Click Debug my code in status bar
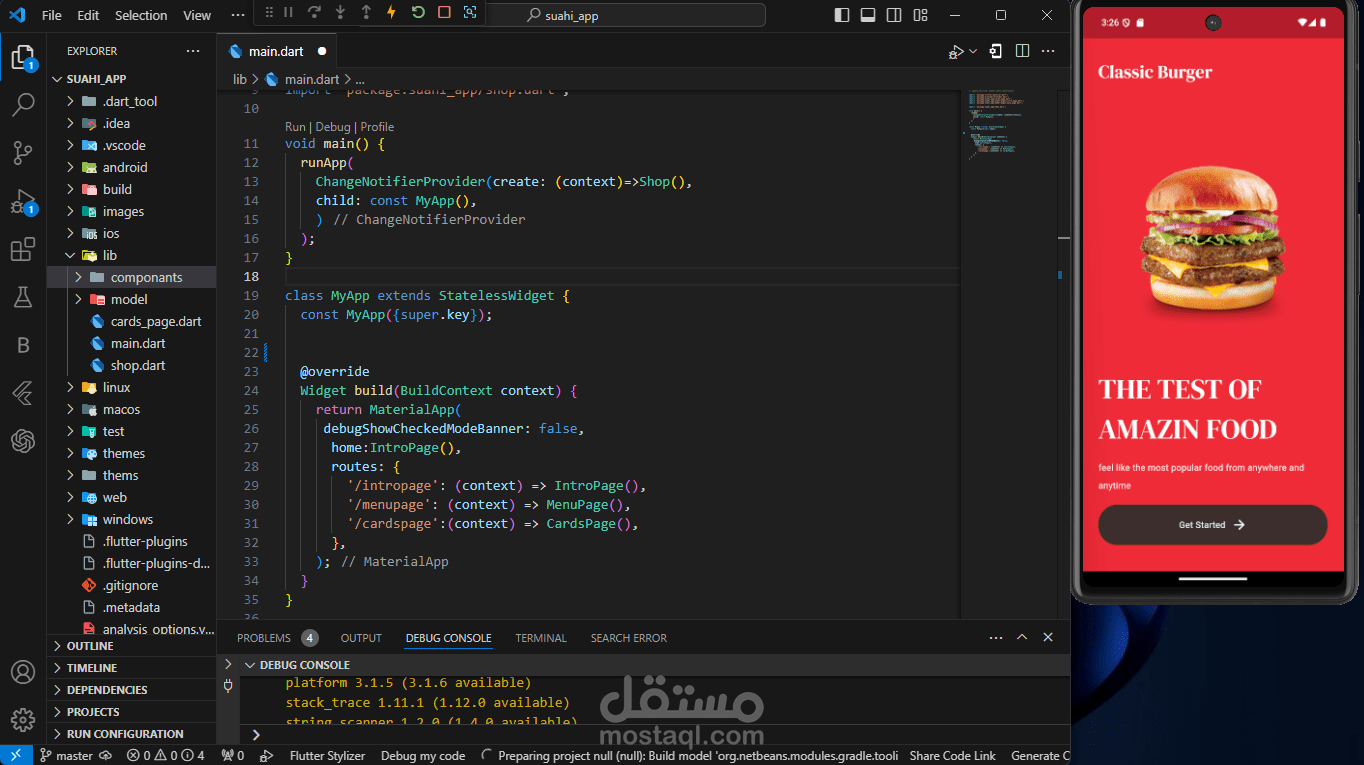1364x765 pixels. click(x=423, y=756)
